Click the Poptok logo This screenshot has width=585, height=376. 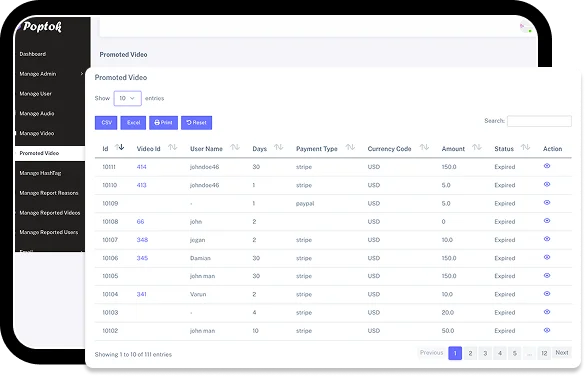[42, 27]
